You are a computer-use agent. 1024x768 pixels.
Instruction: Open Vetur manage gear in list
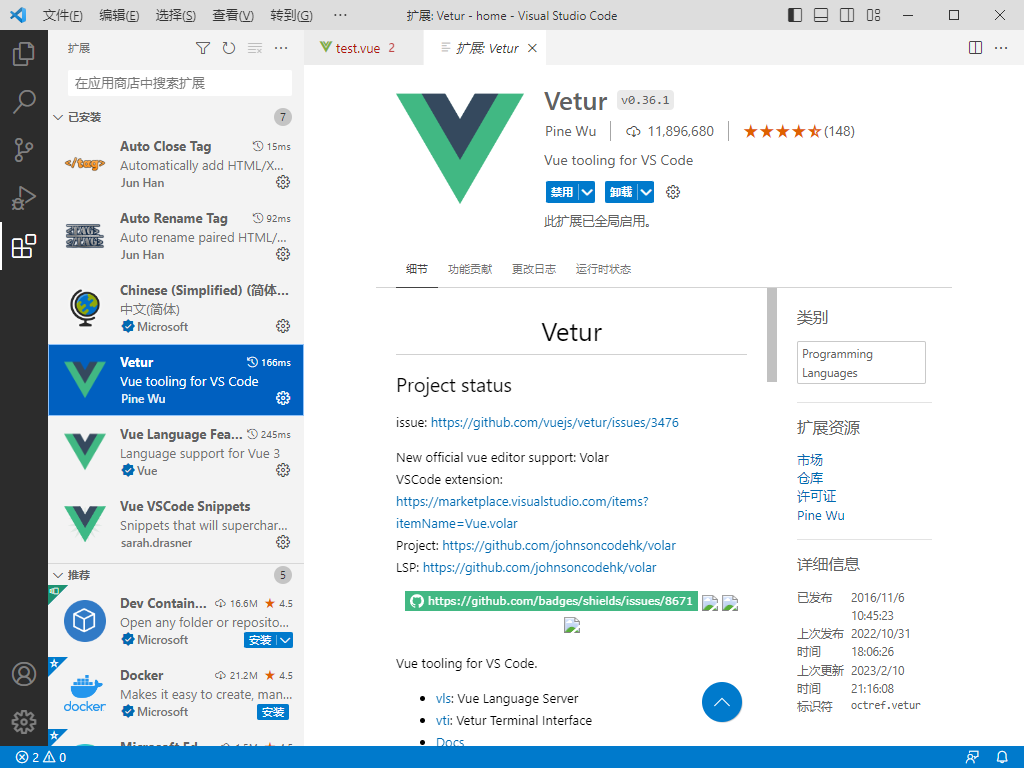point(283,398)
